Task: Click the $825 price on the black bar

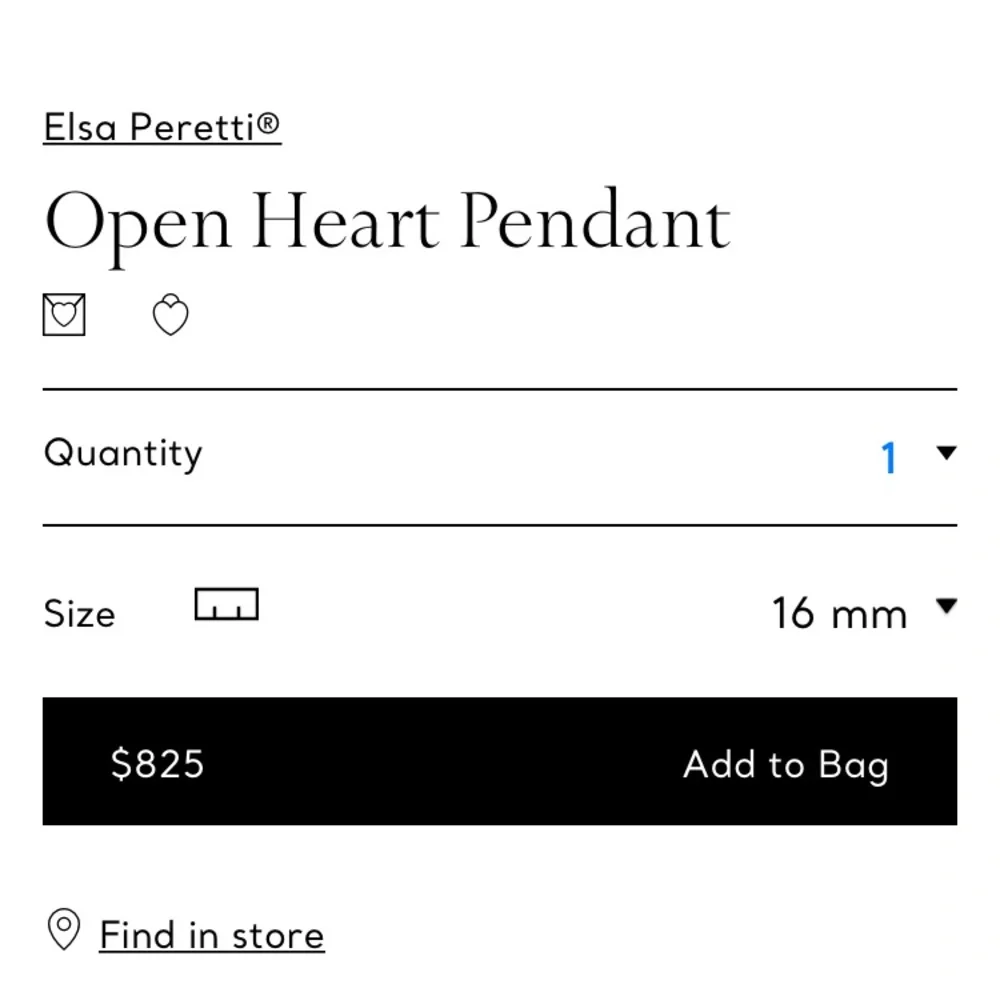Action: point(156,764)
